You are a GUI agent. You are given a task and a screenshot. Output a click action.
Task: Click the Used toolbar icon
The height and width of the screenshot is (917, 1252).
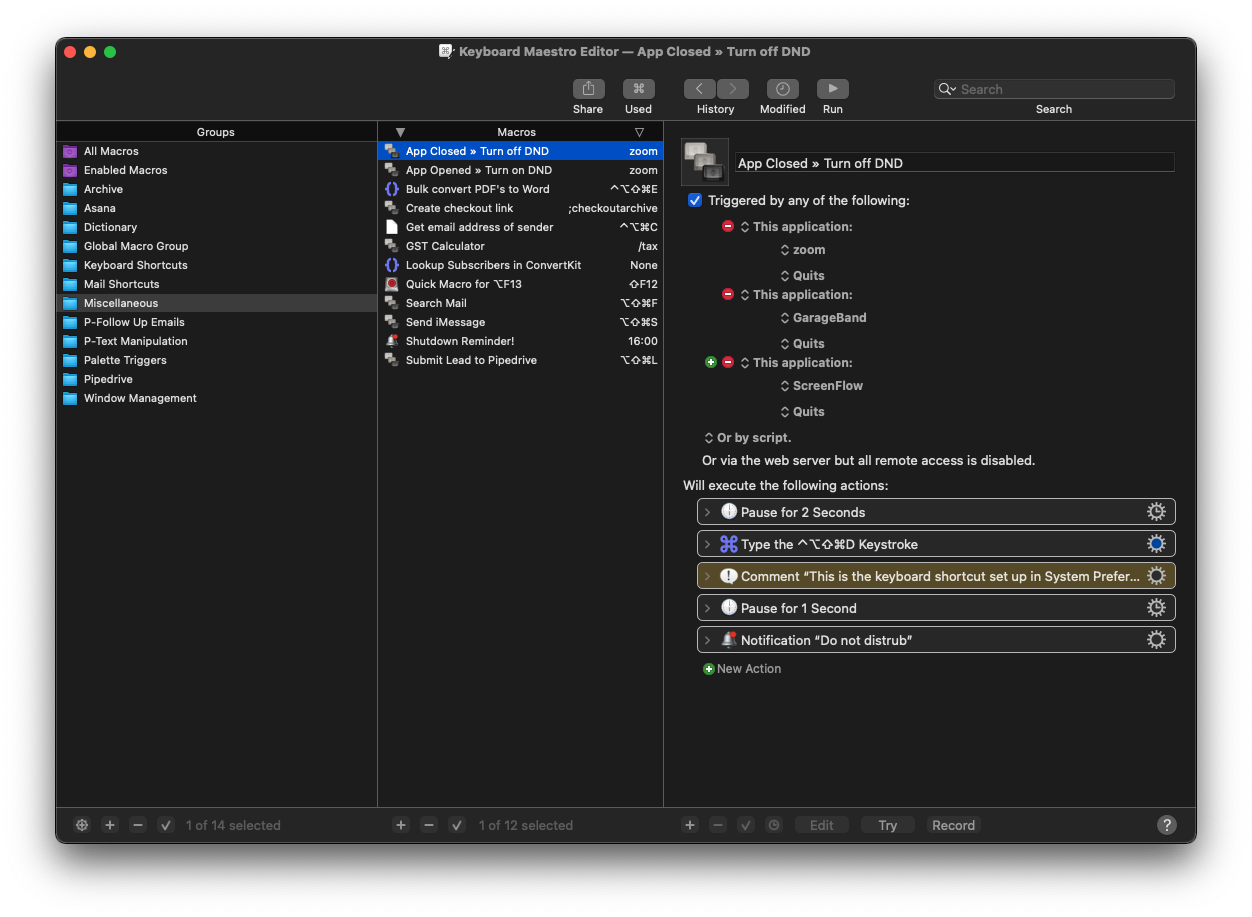pyautogui.click(x=638, y=88)
